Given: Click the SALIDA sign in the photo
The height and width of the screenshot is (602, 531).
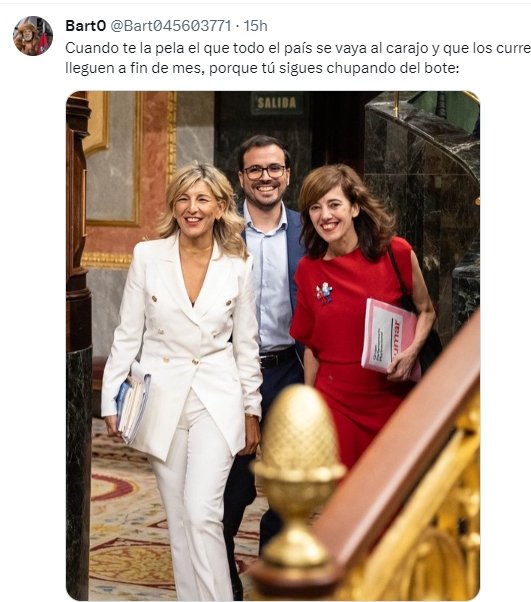Looking at the screenshot, I should [276, 103].
